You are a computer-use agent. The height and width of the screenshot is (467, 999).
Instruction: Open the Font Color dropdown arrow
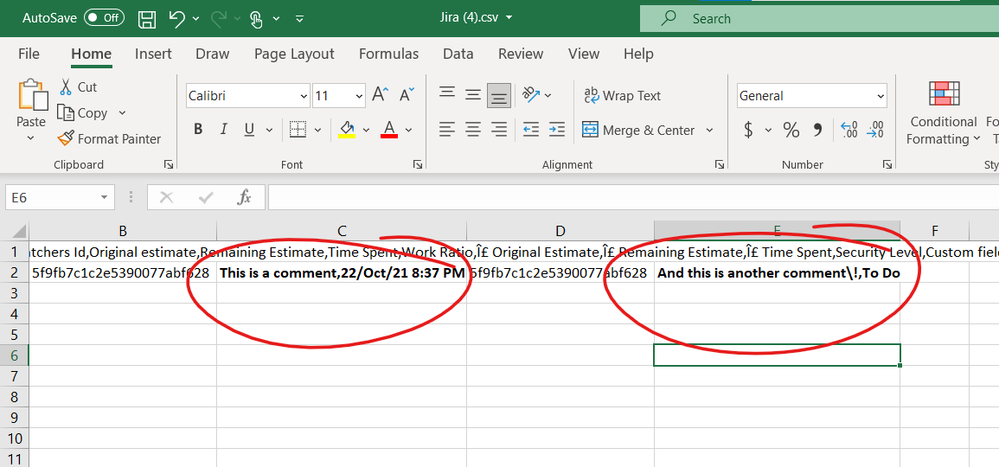(x=409, y=130)
